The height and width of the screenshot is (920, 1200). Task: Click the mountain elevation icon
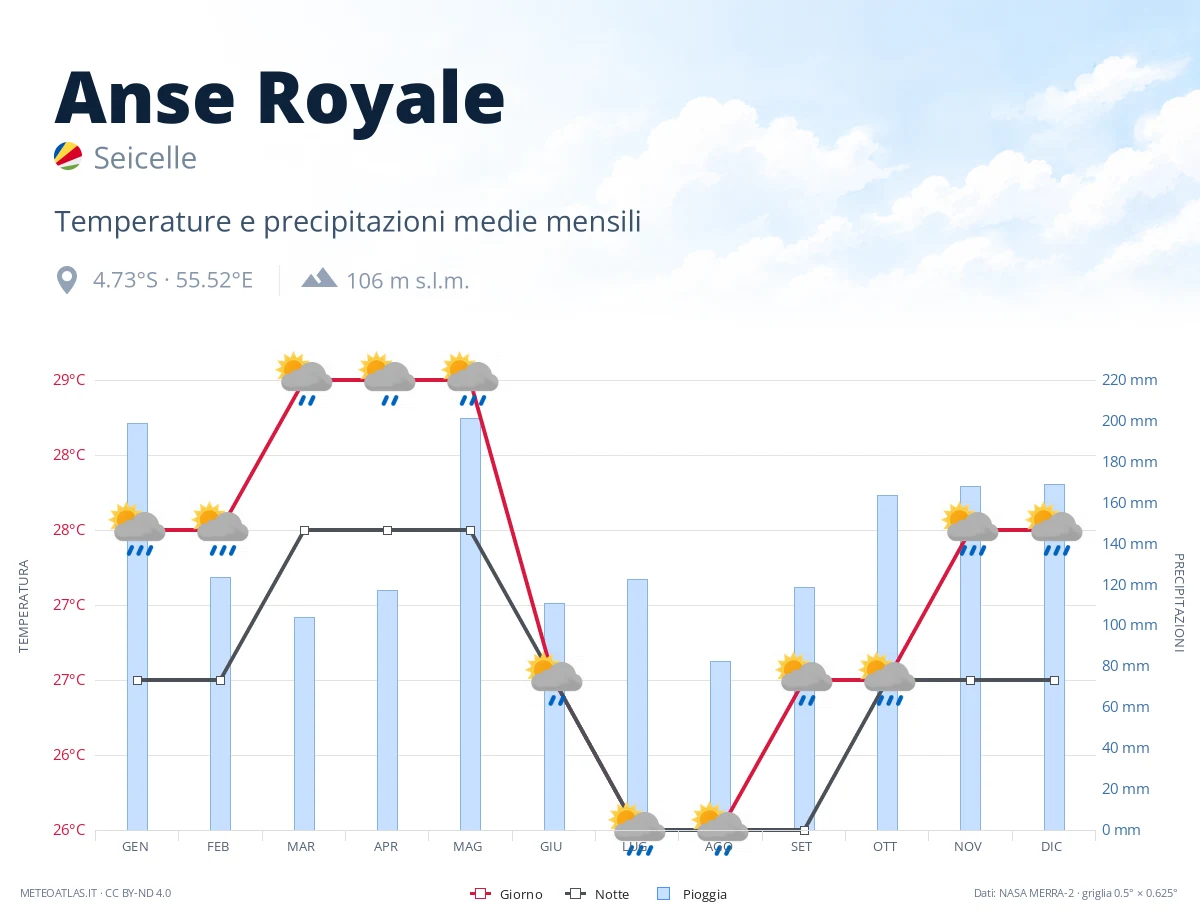click(x=319, y=277)
